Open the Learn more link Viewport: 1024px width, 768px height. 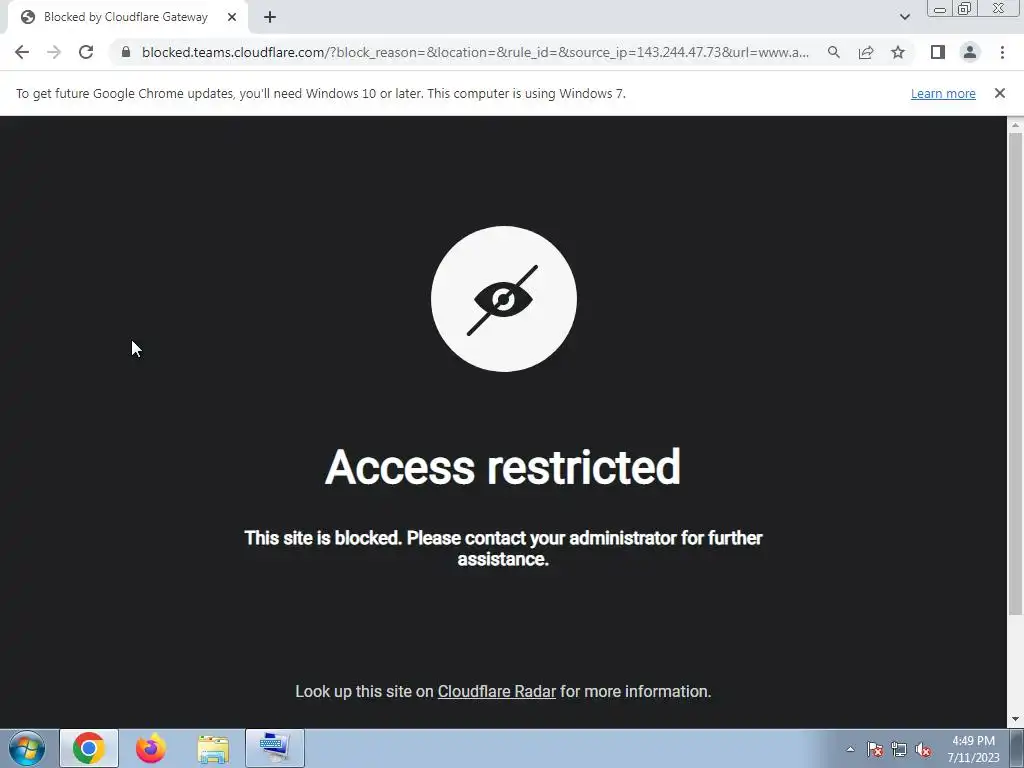click(x=943, y=93)
